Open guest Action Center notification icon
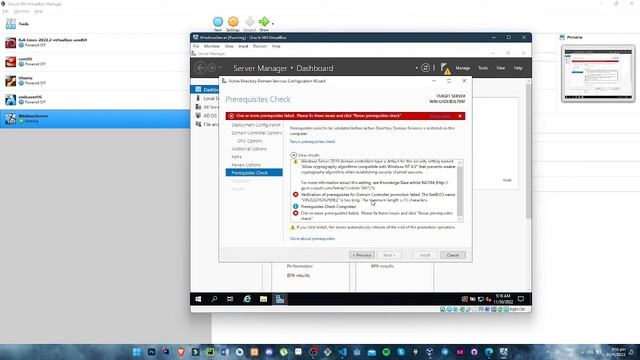The width and height of the screenshot is (640, 360). click(521, 299)
